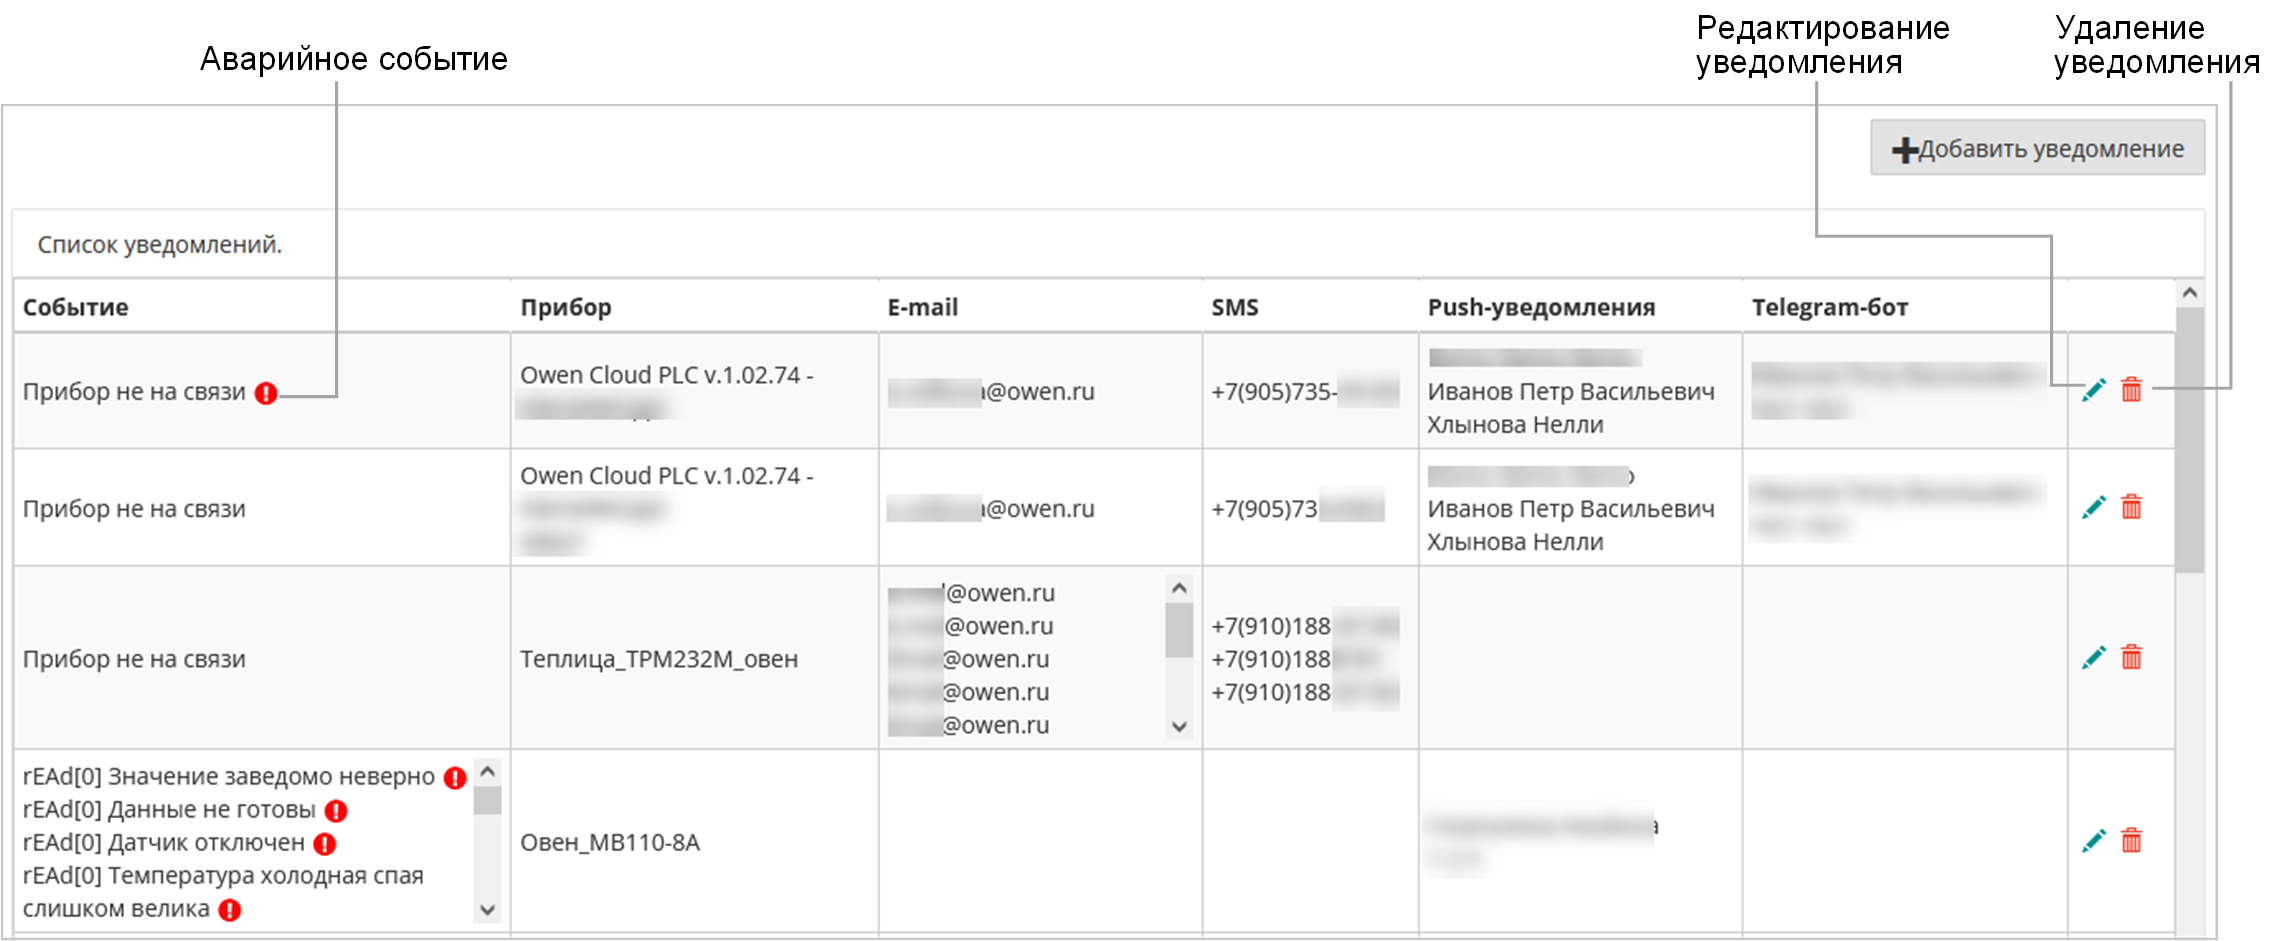Delete the Теплица_ТРМ232М_овен notification
Image resolution: width=2278 pixels, height=941 pixels.
[2131, 657]
